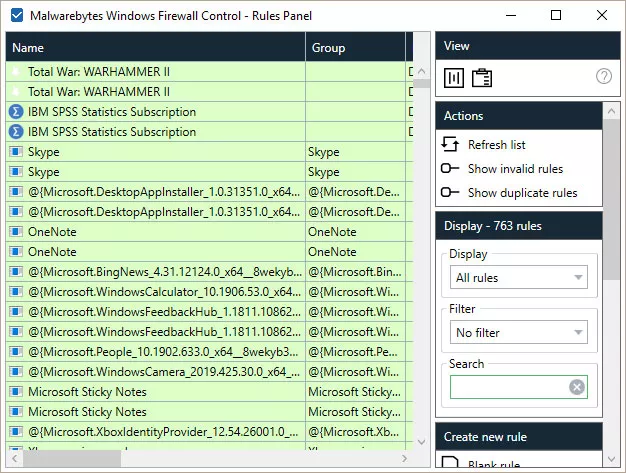Click the Blank rule page icon
This screenshot has height=473, width=626.
(450, 461)
